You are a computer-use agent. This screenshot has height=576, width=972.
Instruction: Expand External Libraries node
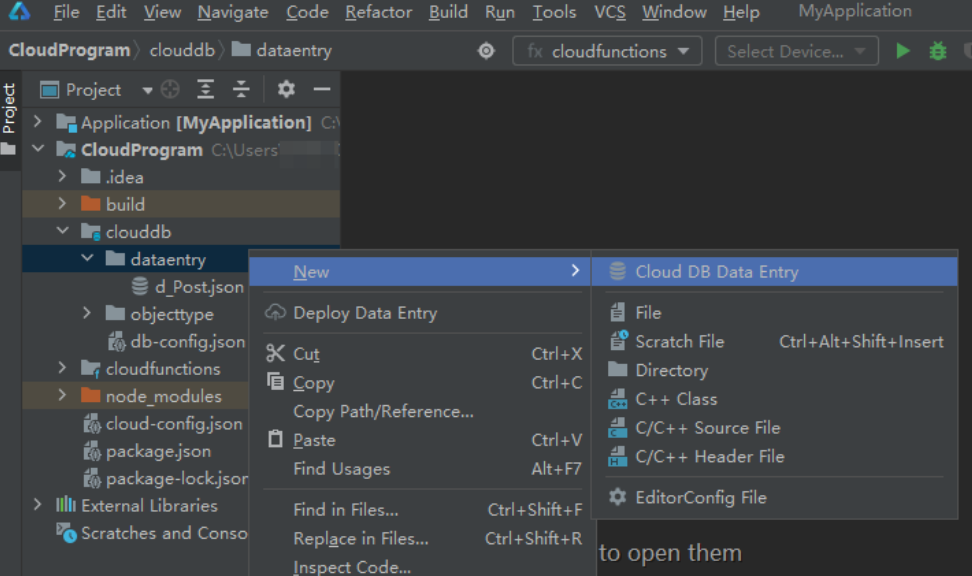pyautogui.click(x=37, y=504)
